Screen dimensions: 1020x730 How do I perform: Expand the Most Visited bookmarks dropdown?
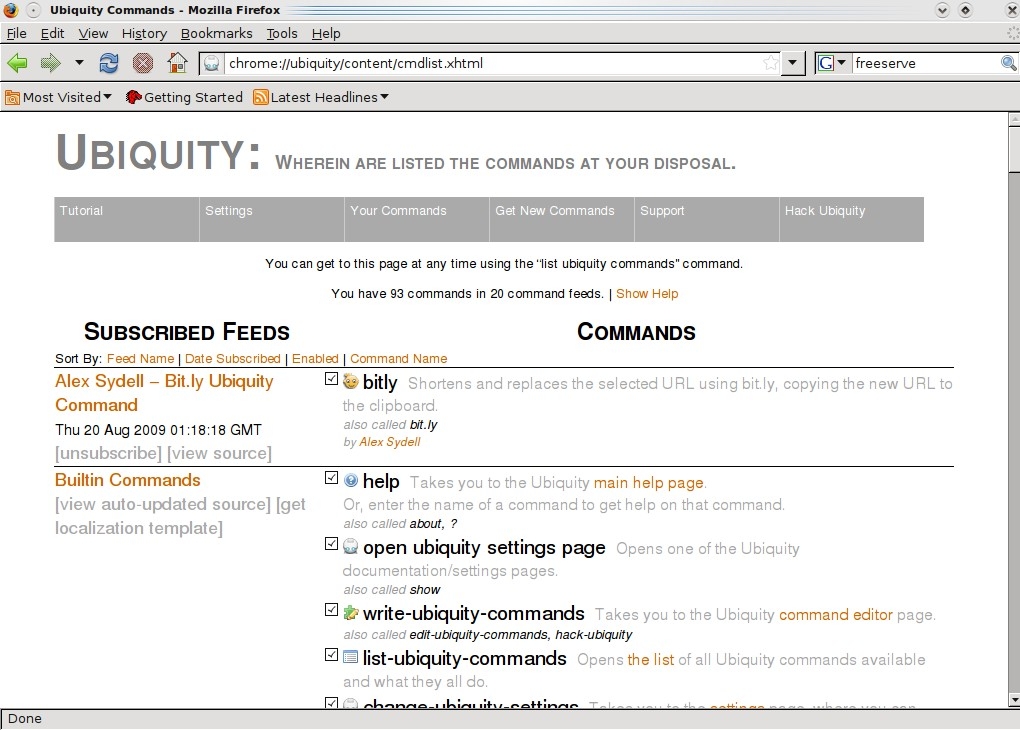click(x=107, y=97)
